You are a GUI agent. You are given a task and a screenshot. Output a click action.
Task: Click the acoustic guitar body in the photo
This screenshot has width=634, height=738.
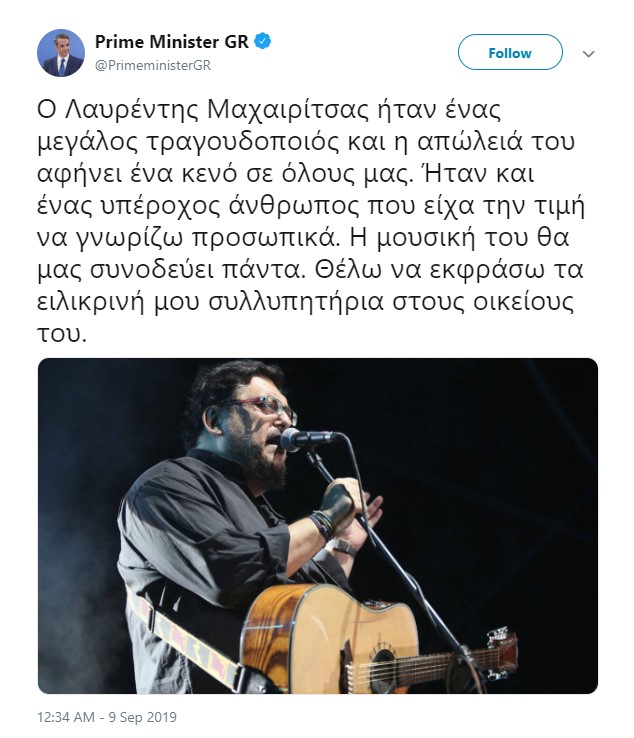click(x=329, y=640)
